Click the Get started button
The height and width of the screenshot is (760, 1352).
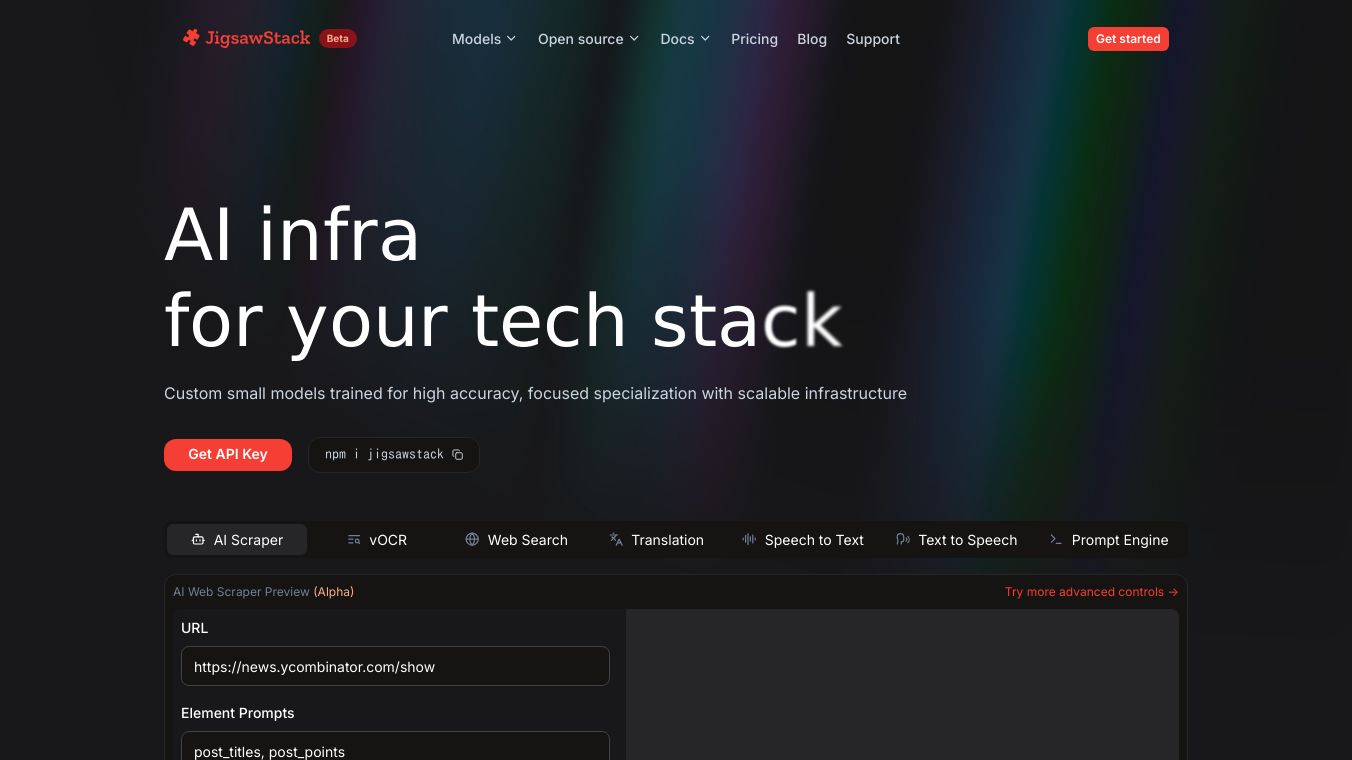(1128, 39)
